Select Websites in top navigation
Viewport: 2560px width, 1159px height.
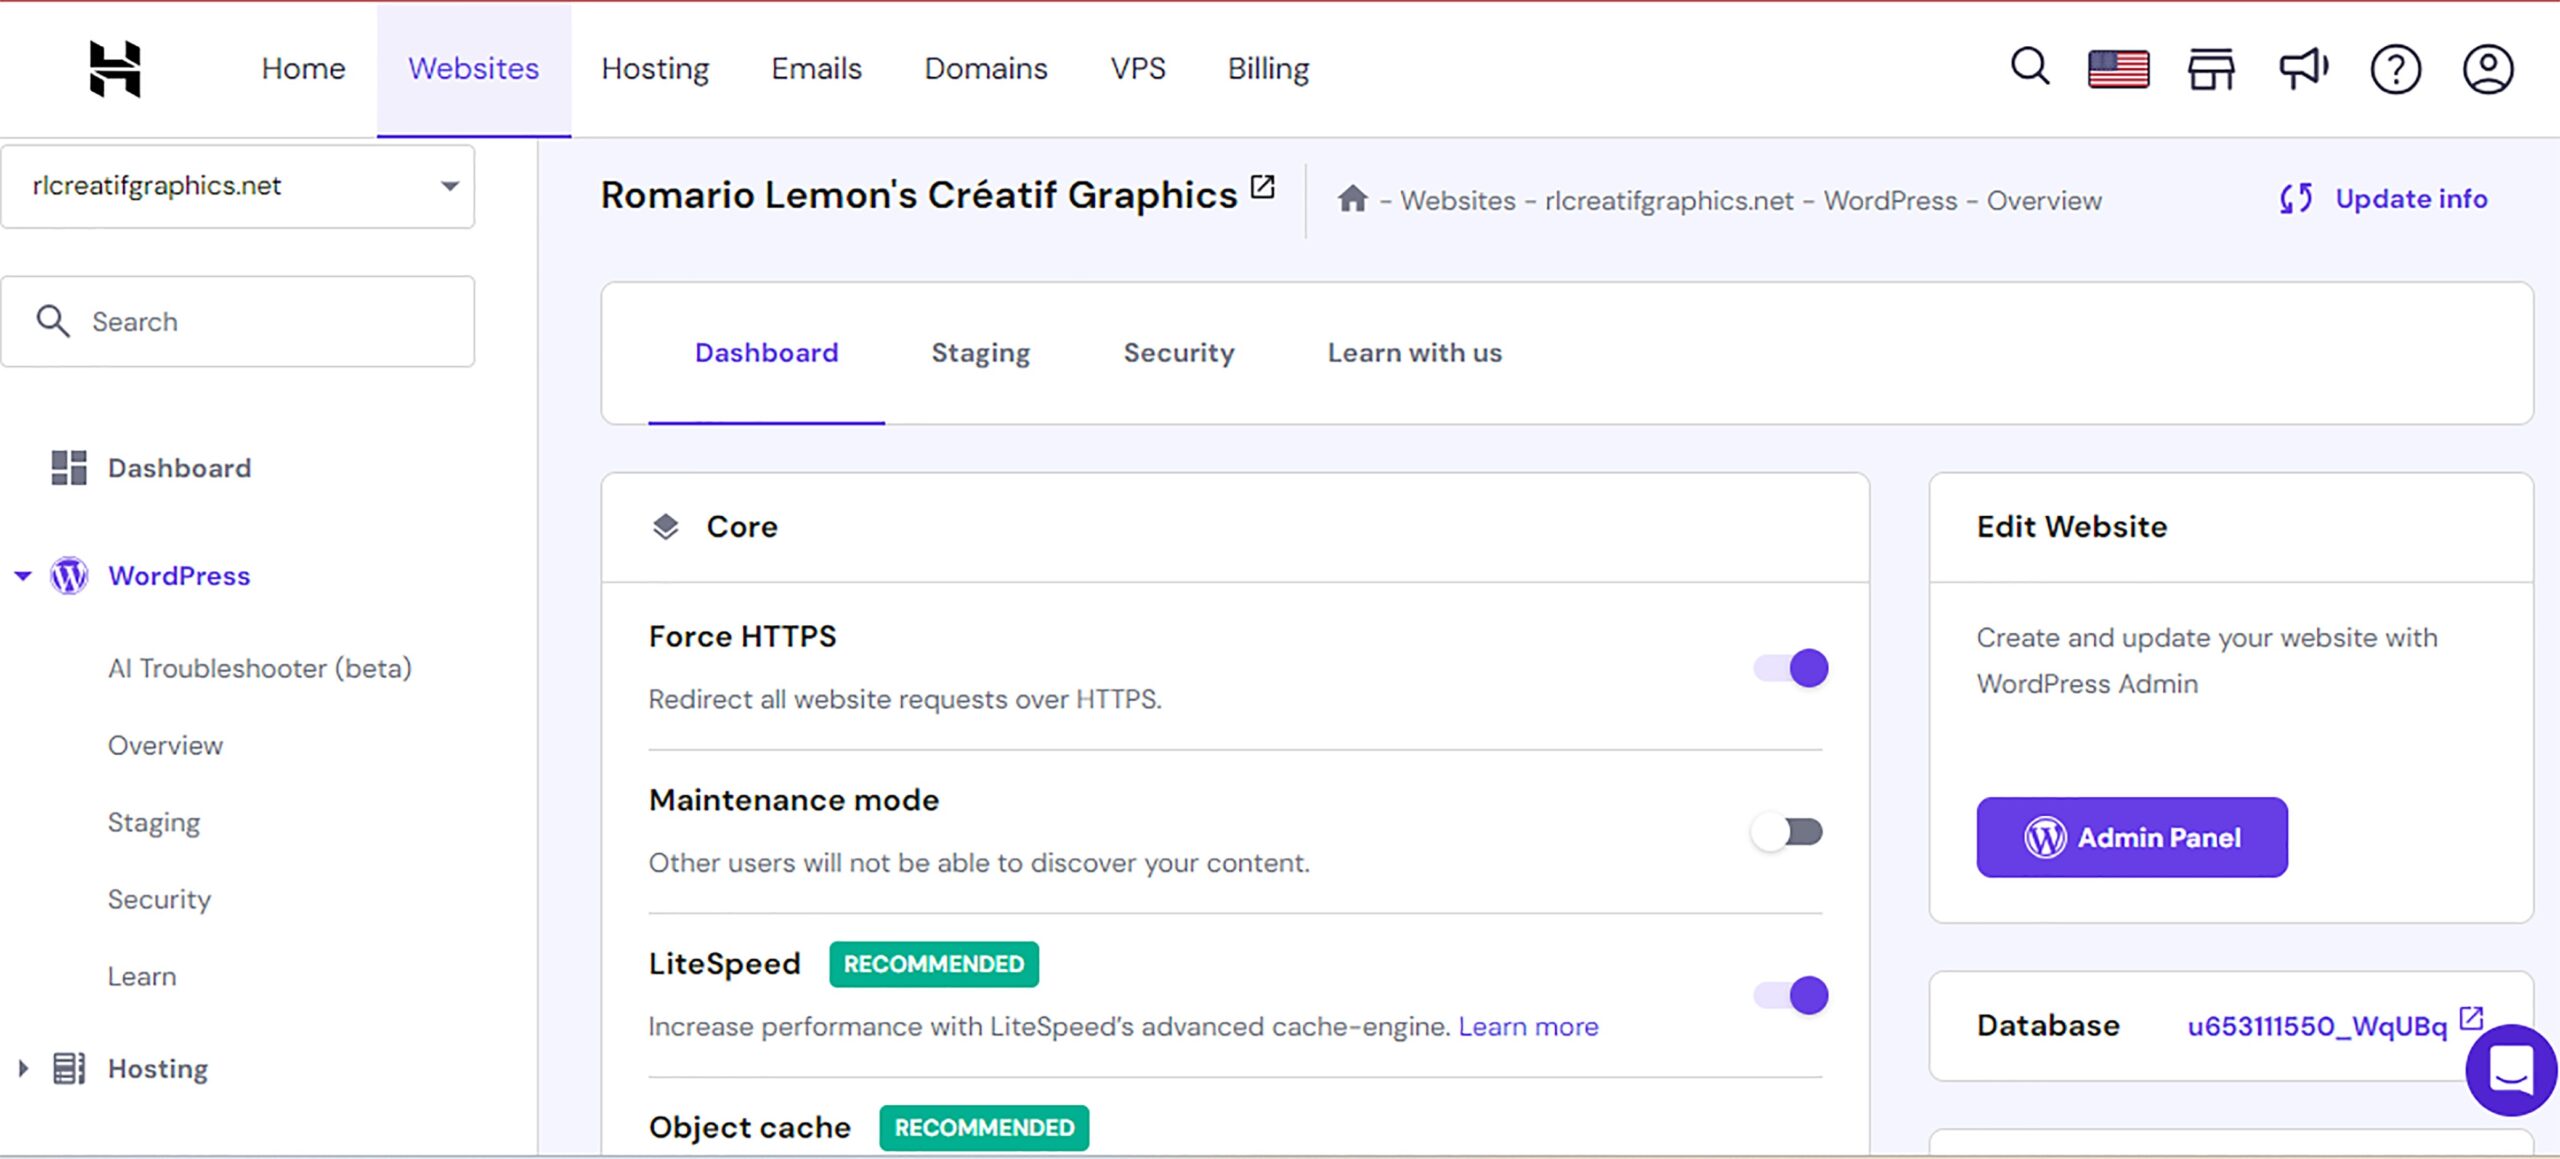[473, 68]
